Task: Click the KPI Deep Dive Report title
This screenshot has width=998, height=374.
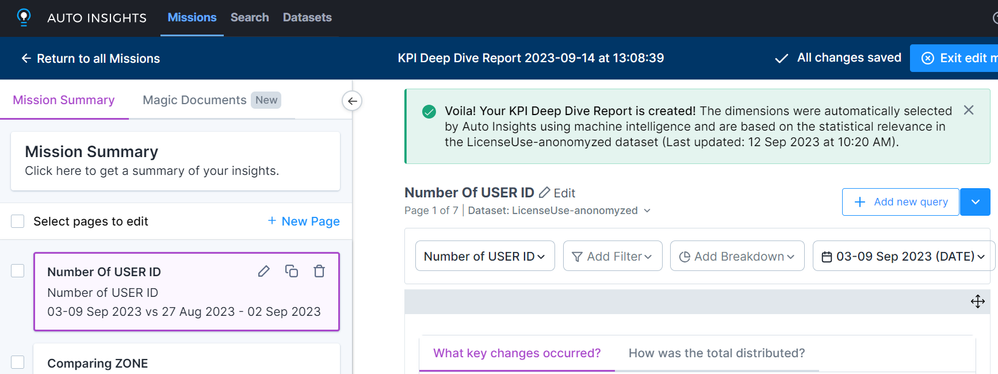Action: 531,58
